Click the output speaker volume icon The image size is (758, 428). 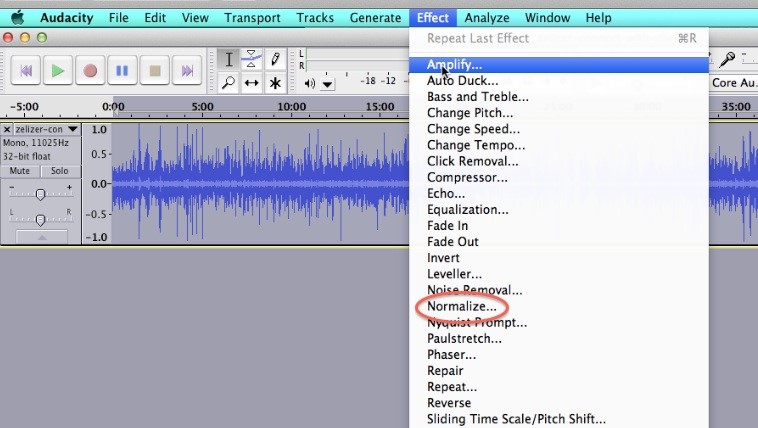click(309, 84)
